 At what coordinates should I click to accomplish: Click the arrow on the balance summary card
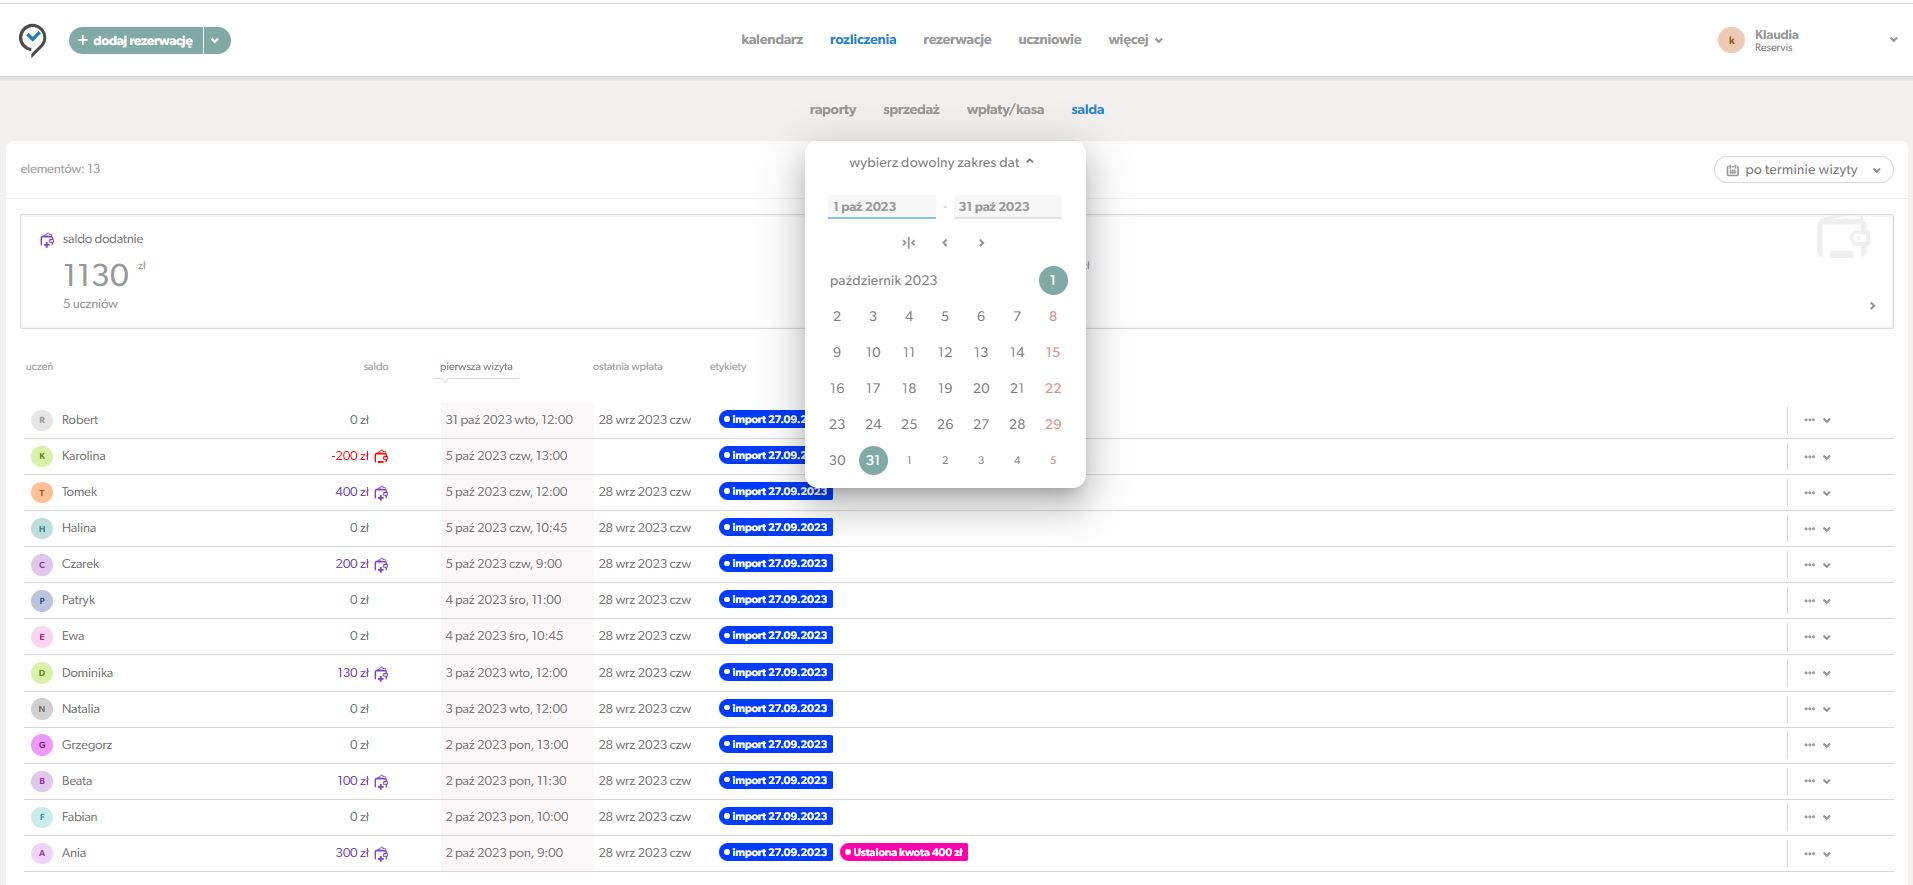1872,306
